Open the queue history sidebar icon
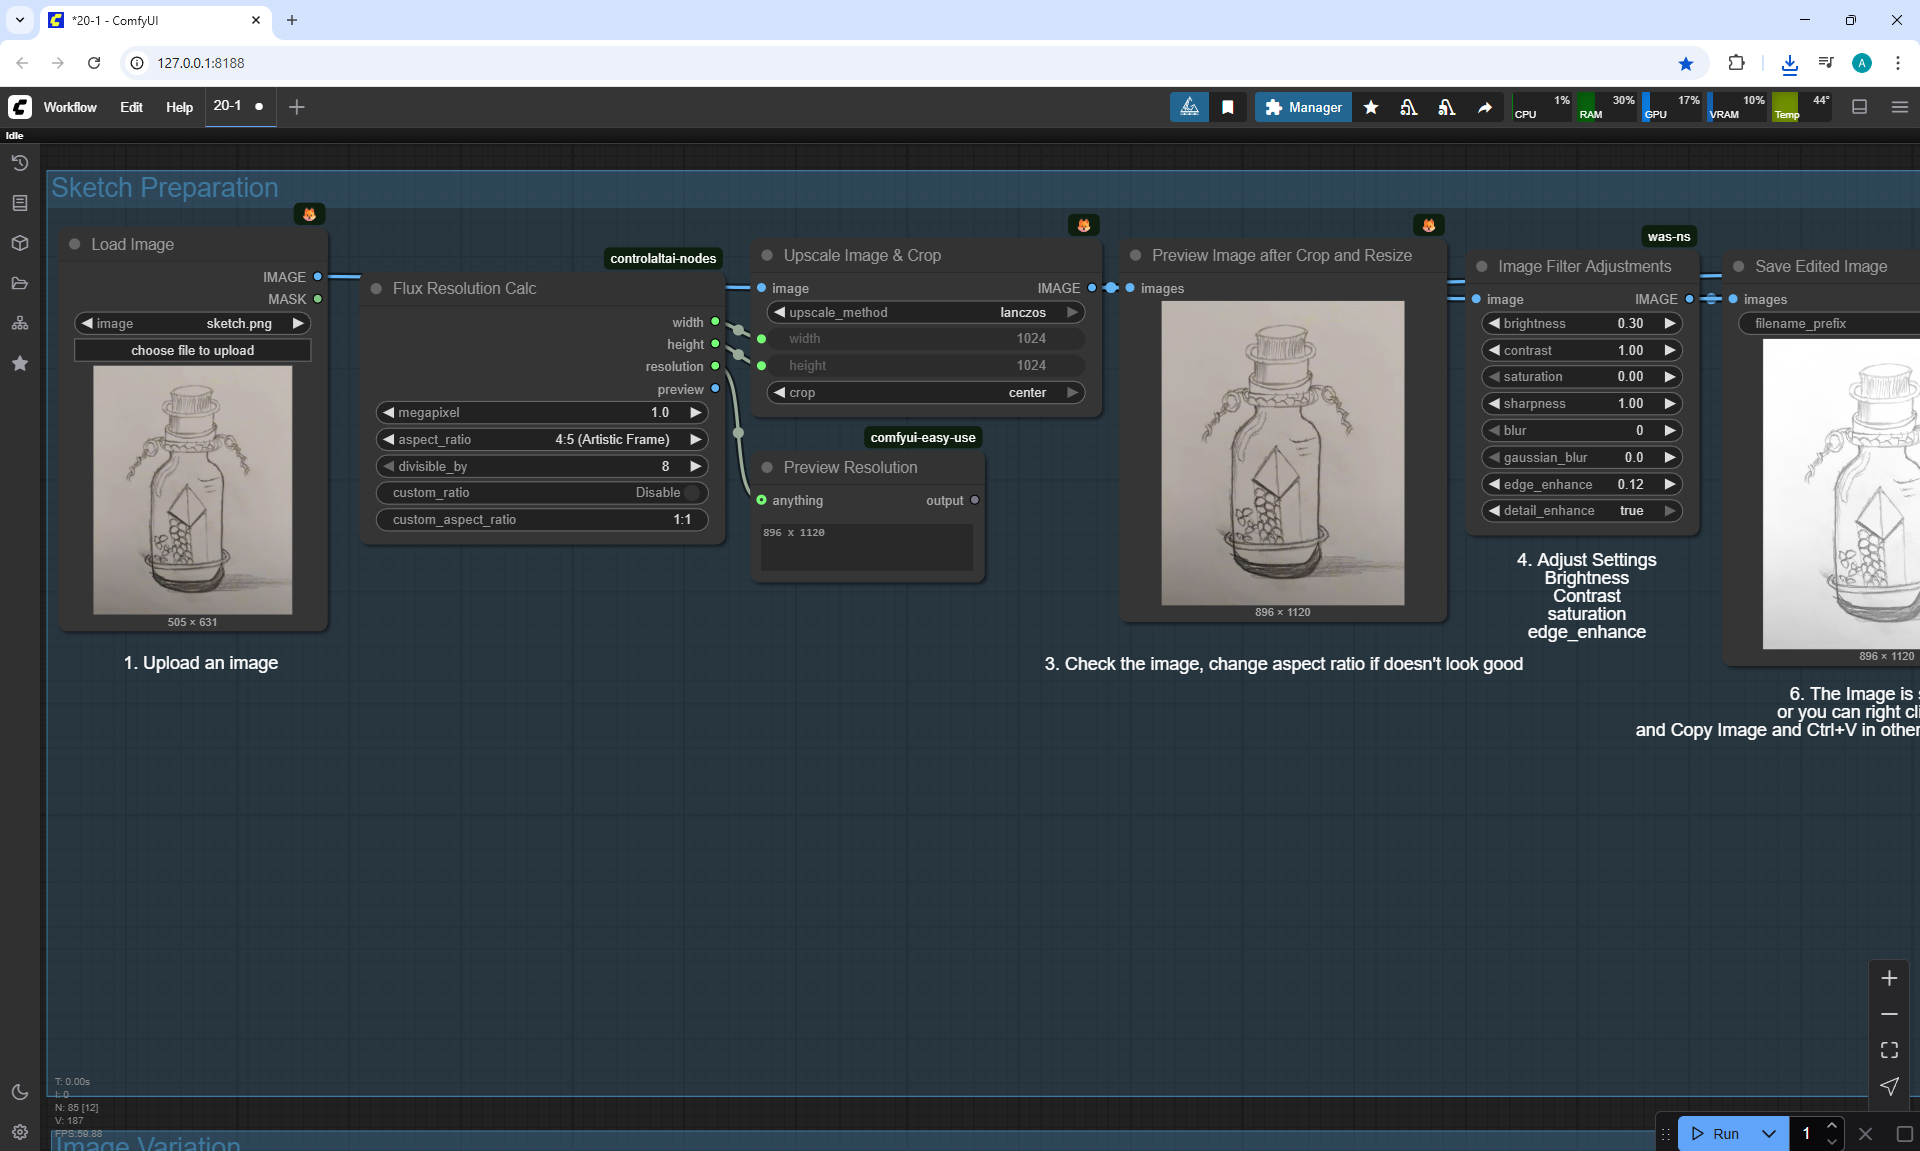The height and width of the screenshot is (1151, 1920). pyautogui.click(x=19, y=163)
